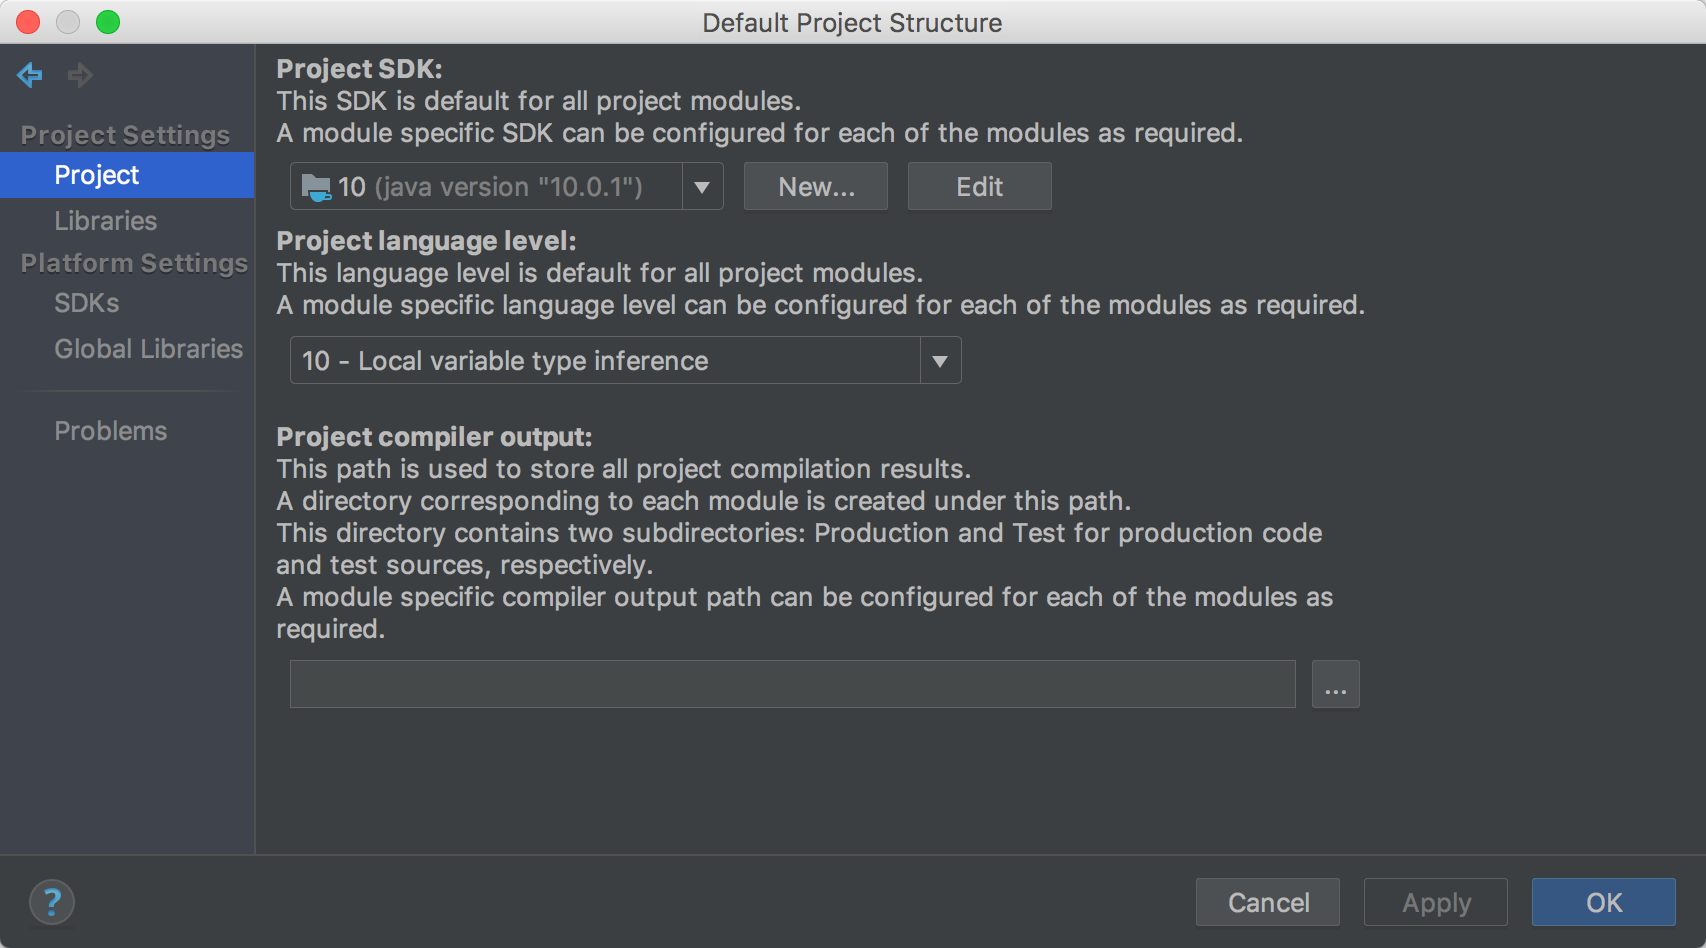This screenshot has height=948, width=1706.
Task: Click the New... SDK button
Action: pyautogui.click(x=816, y=187)
